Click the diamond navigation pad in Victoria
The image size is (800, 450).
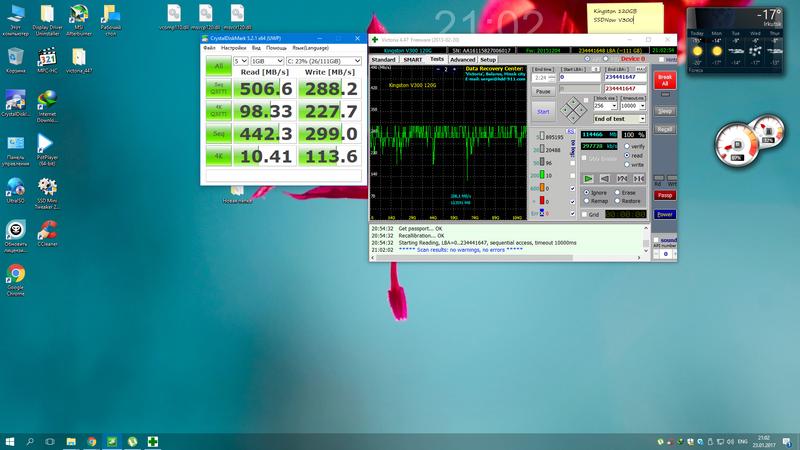point(573,109)
